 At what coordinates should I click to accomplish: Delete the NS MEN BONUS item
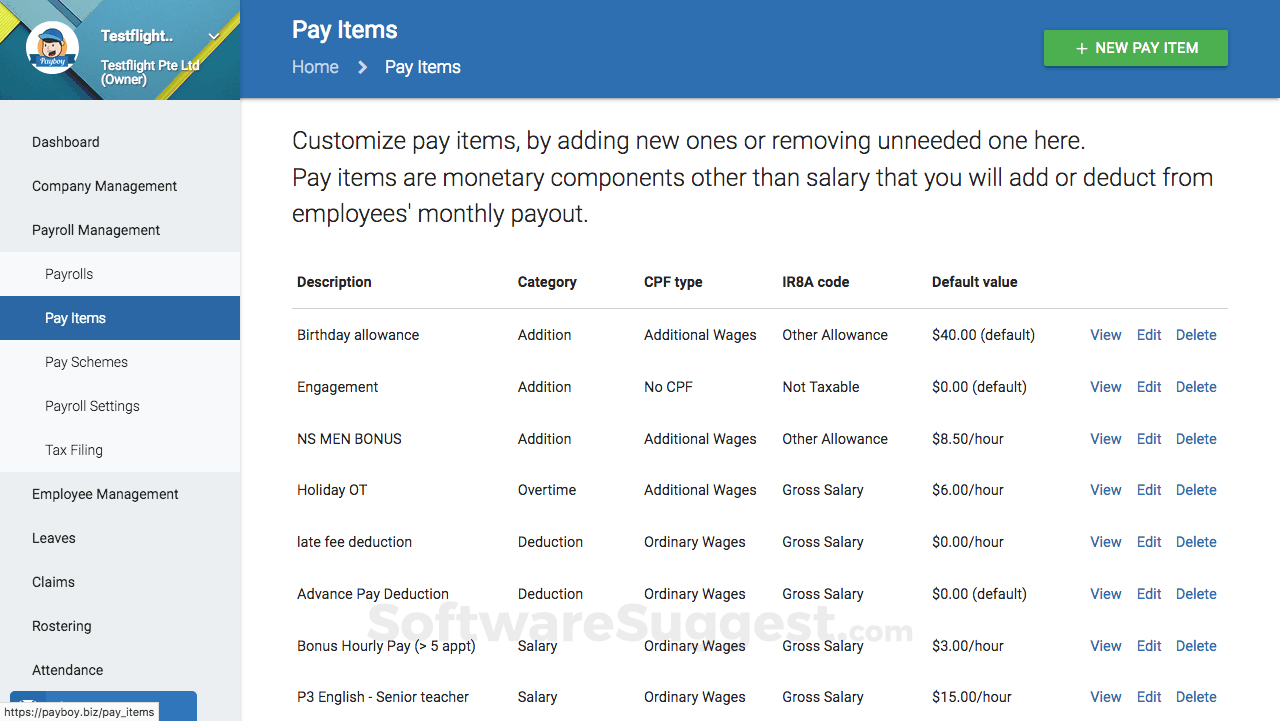[x=1196, y=439]
